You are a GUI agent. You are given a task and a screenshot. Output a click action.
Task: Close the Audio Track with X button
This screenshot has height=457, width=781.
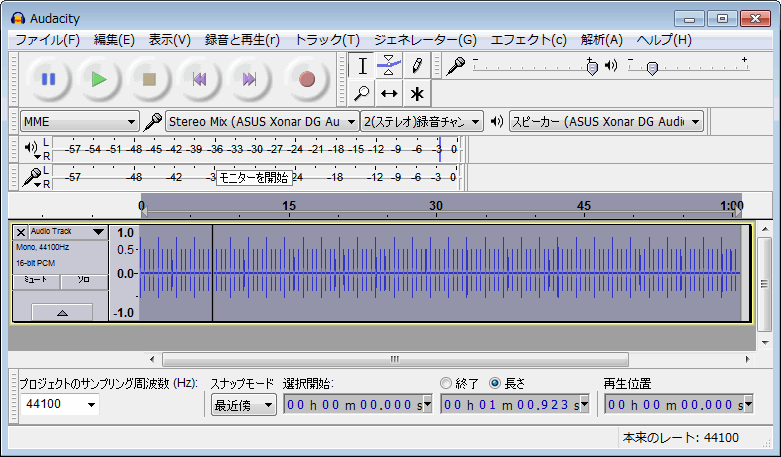coord(20,232)
